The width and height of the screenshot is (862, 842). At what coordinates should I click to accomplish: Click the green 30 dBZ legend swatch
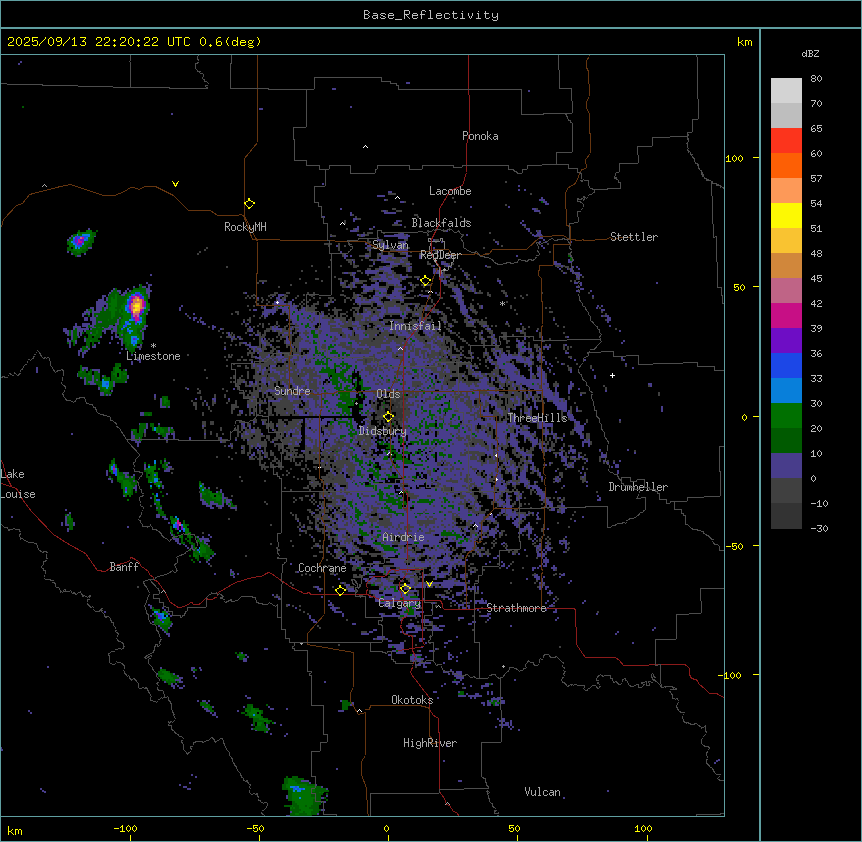786,416
